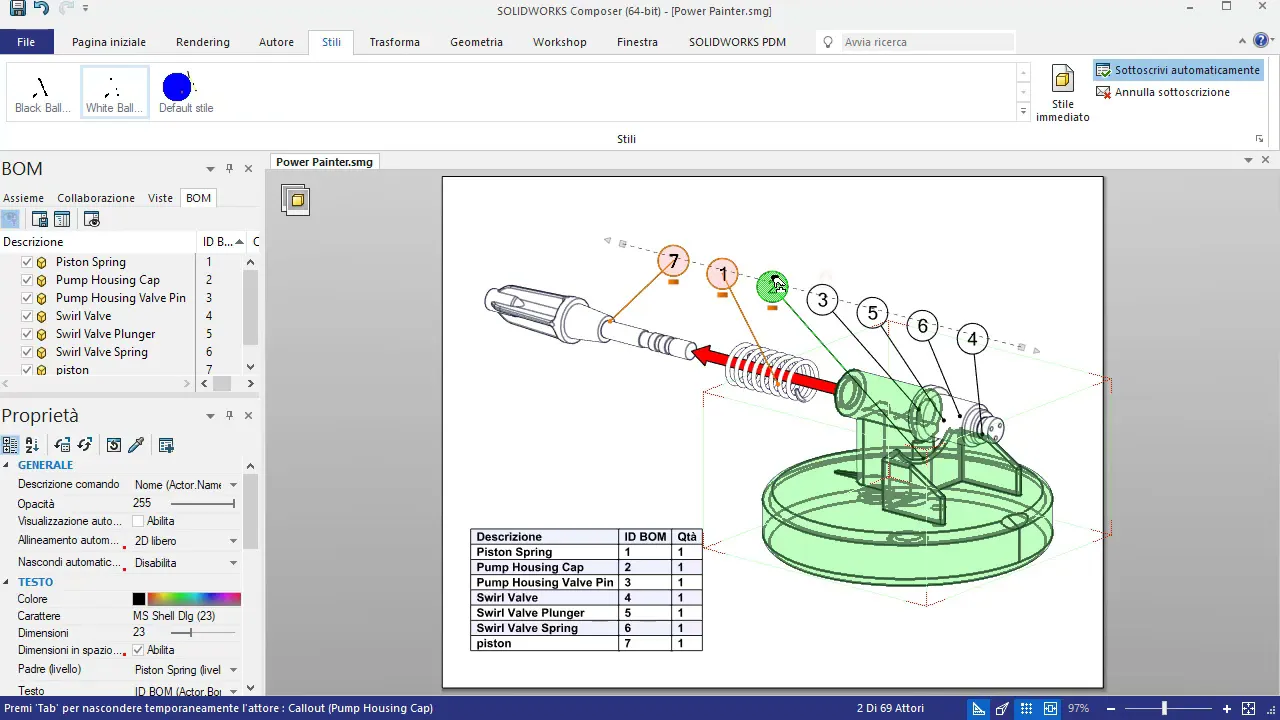Uncheck Pump Housing Valve Pin checkbox

[x=27, y=298]
